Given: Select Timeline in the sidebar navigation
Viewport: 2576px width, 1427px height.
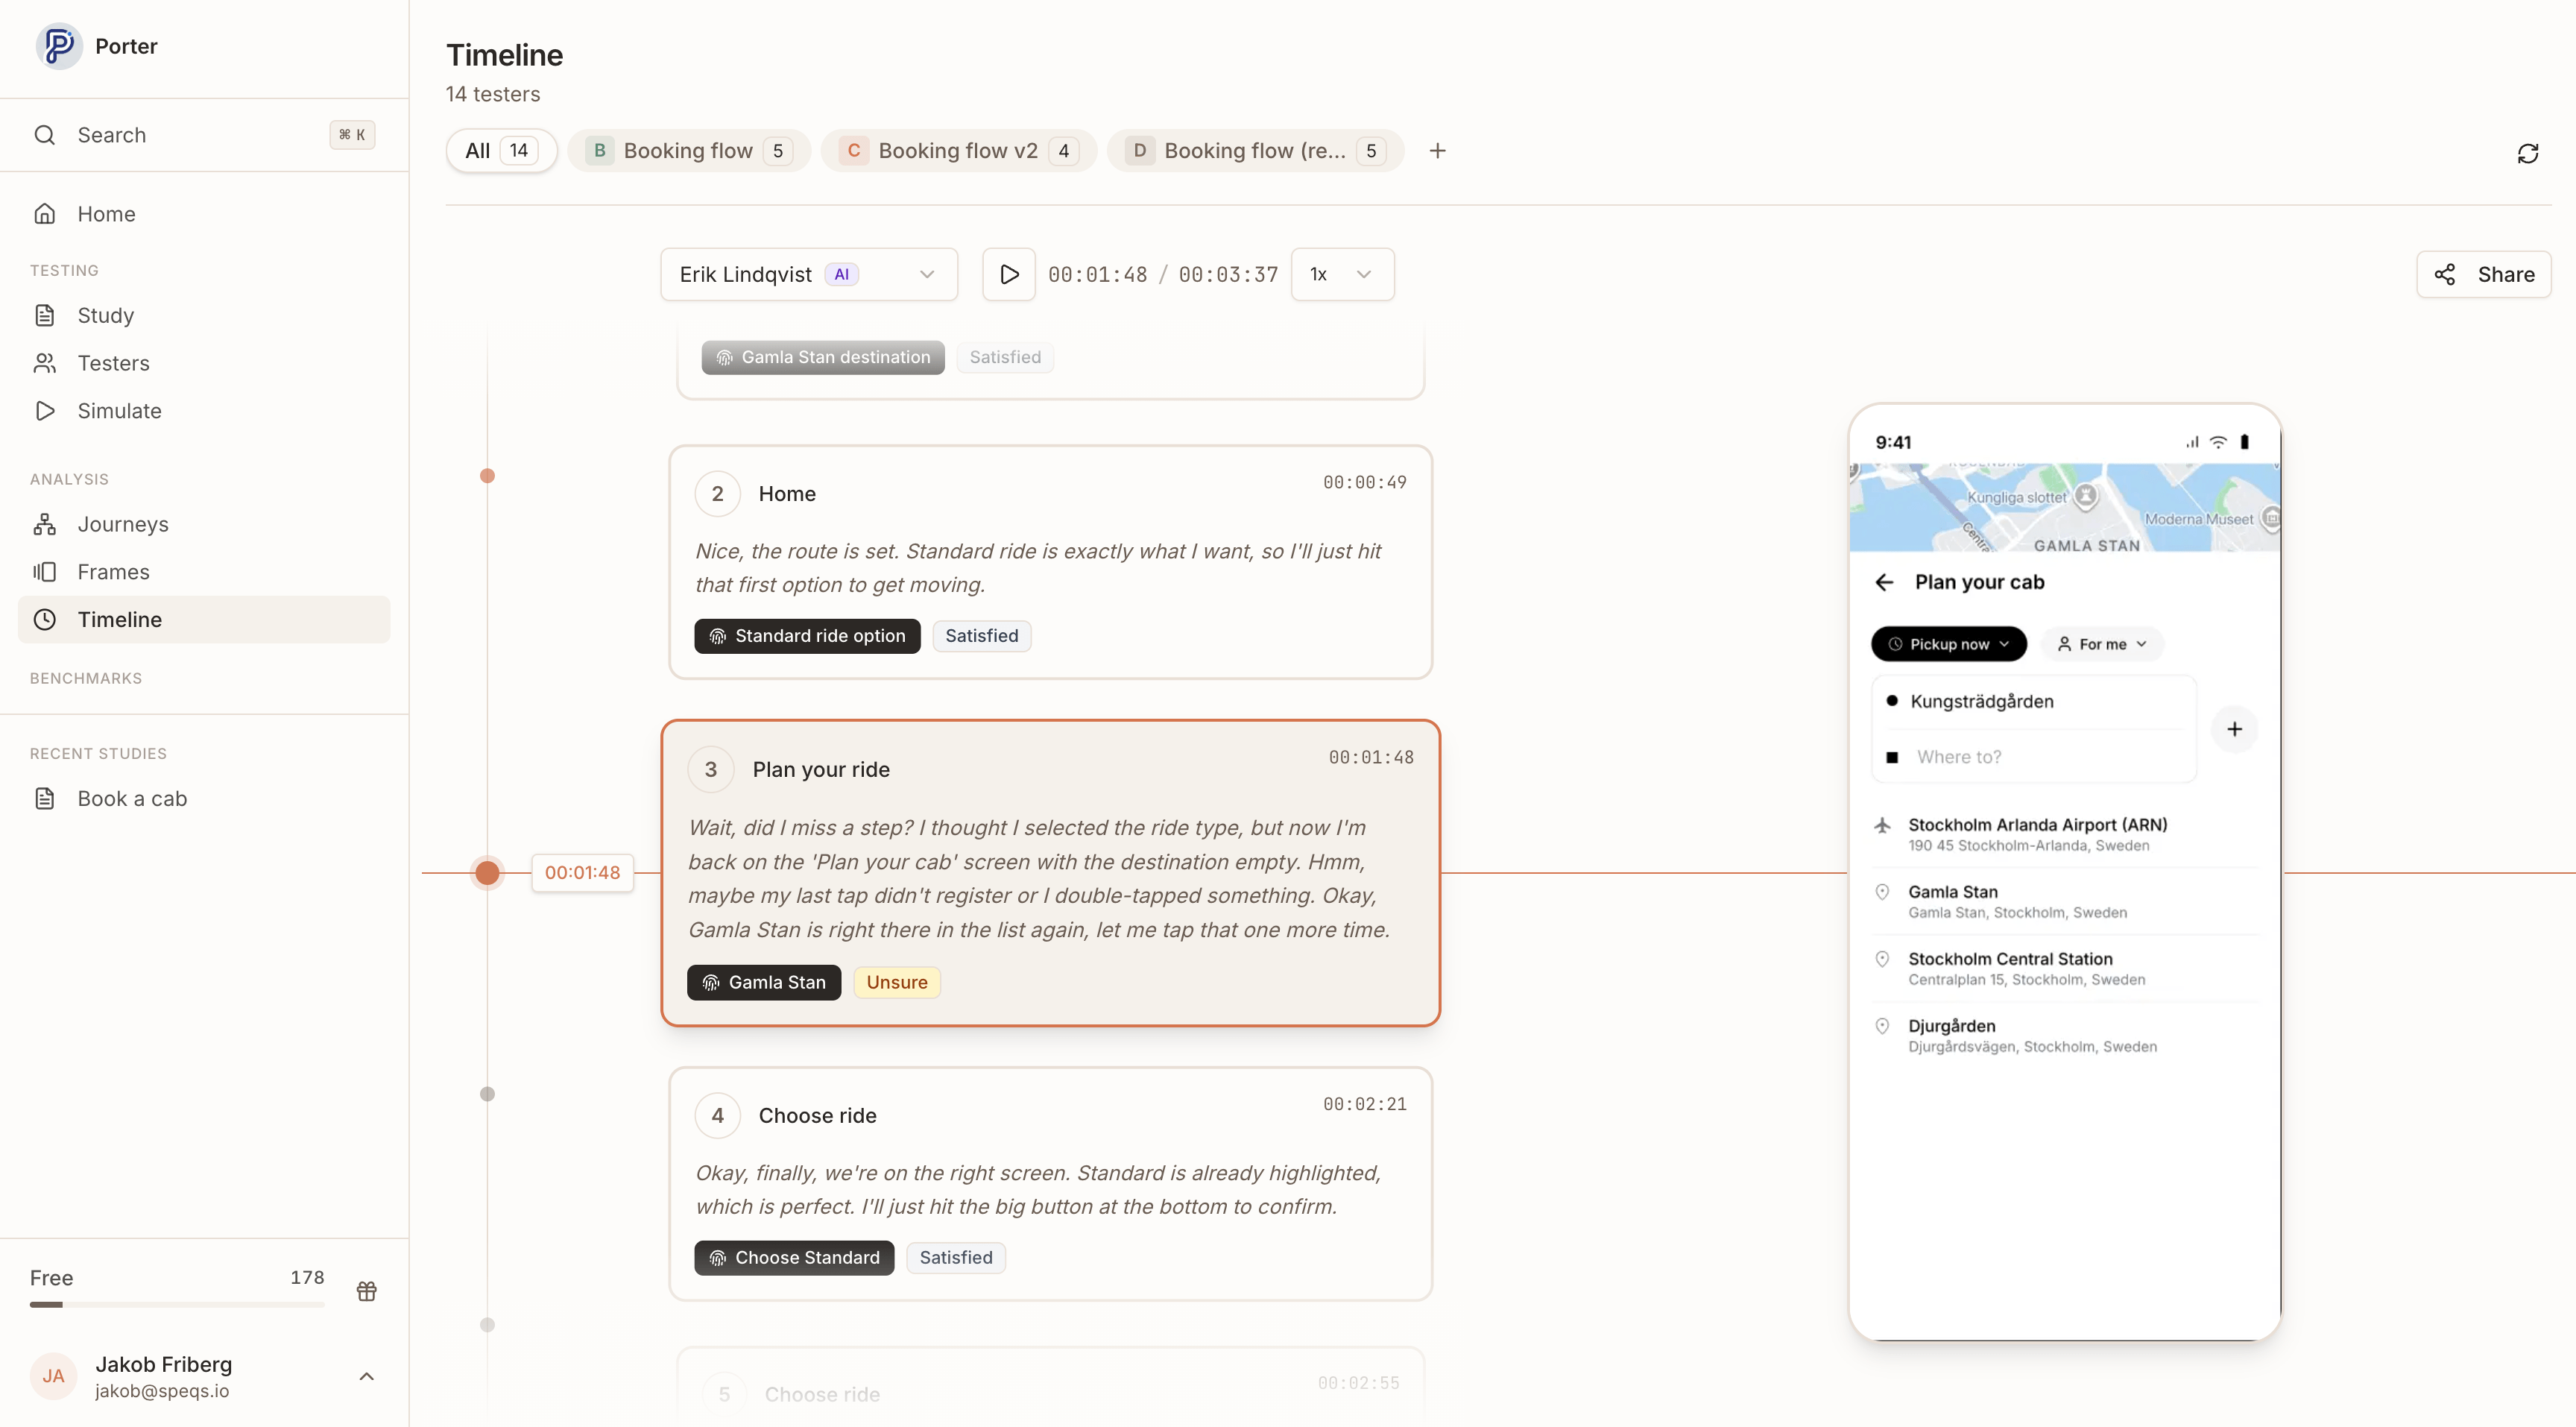Looking at the screenshot, I should click(x=120, y=619).
